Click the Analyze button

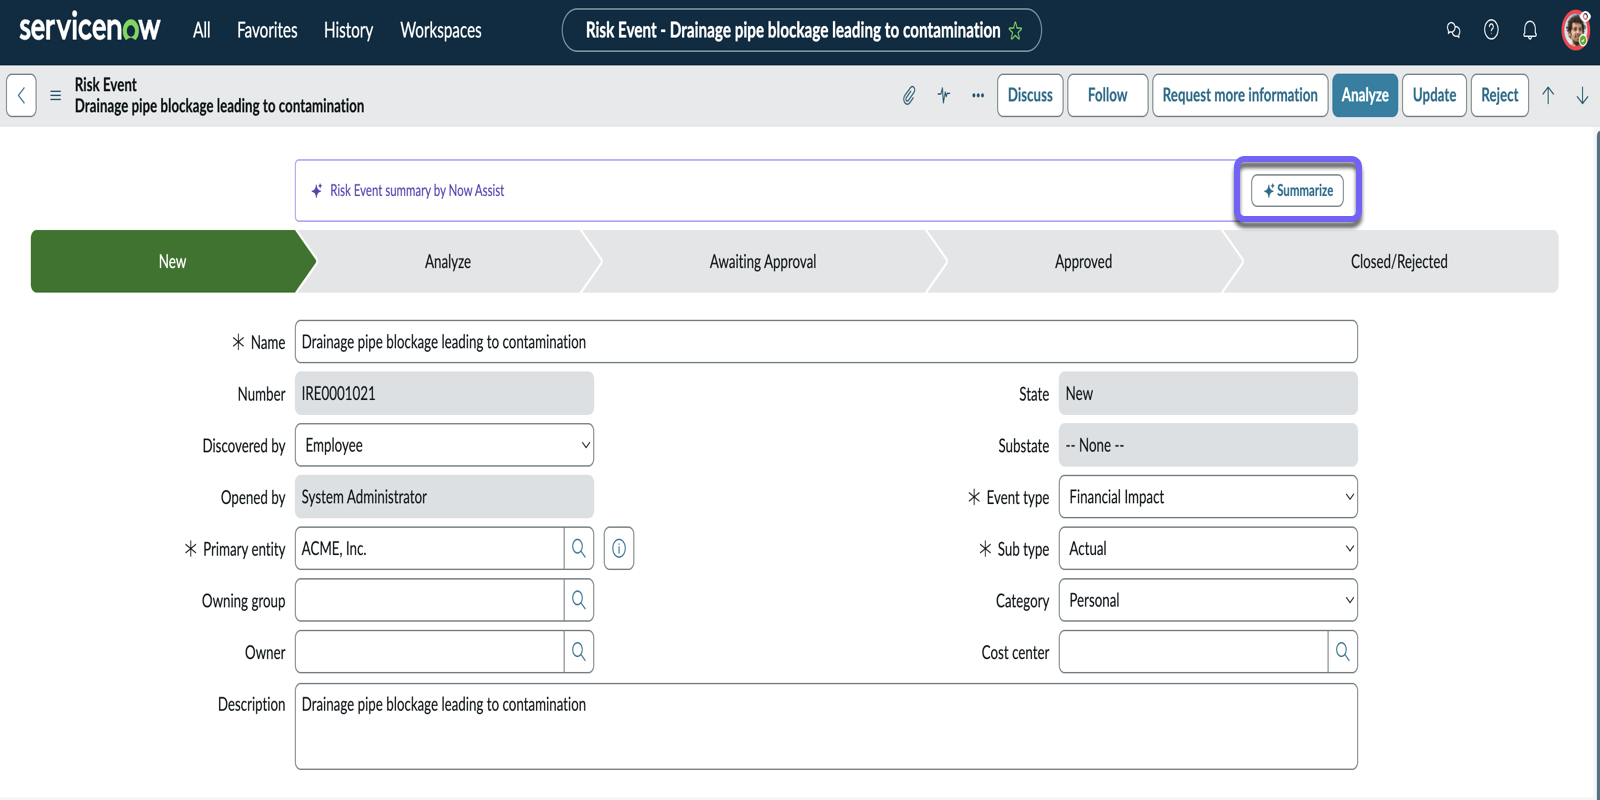point(1365,95)
